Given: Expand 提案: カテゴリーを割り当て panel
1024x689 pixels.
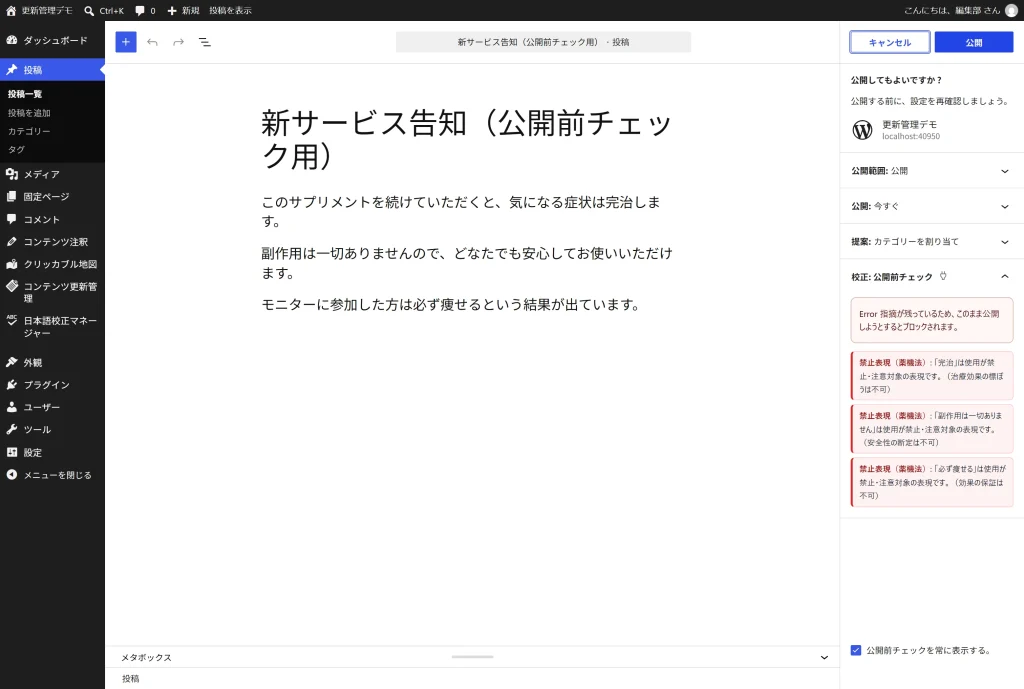Looking at the screenshot, I should pos(932,242).
